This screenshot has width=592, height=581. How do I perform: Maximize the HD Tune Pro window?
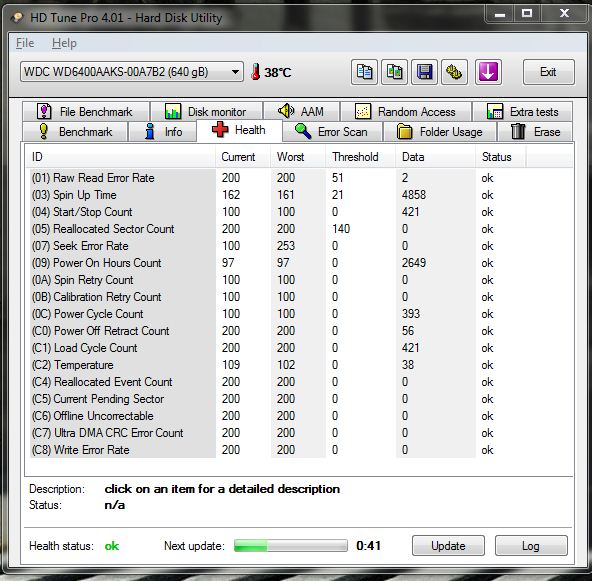[x=527, y=14]
